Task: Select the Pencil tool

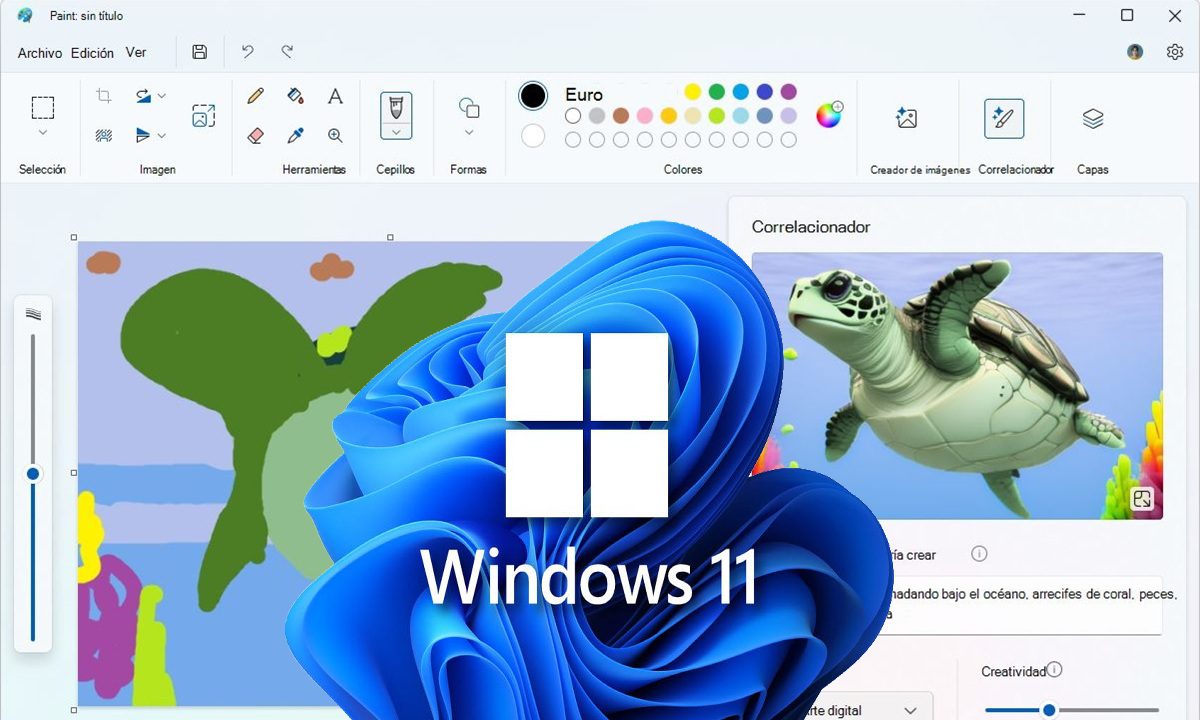Action: (x=255, y=96)
